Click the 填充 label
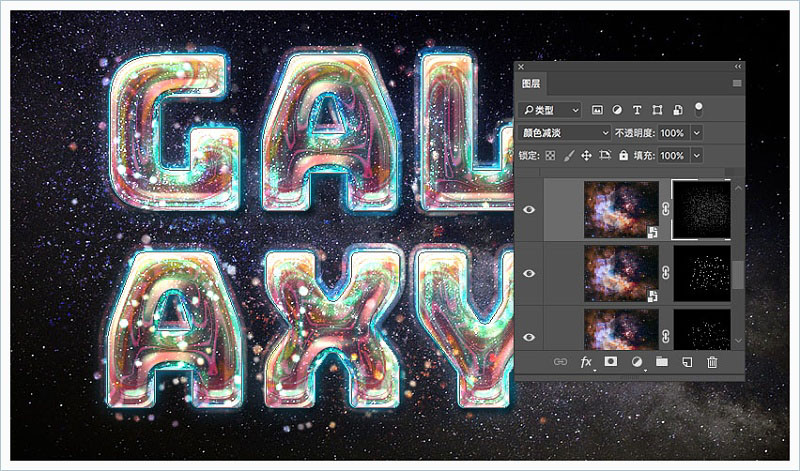This screenshot has height=471, width=800. pyautogui.click(x=644, y=156)
